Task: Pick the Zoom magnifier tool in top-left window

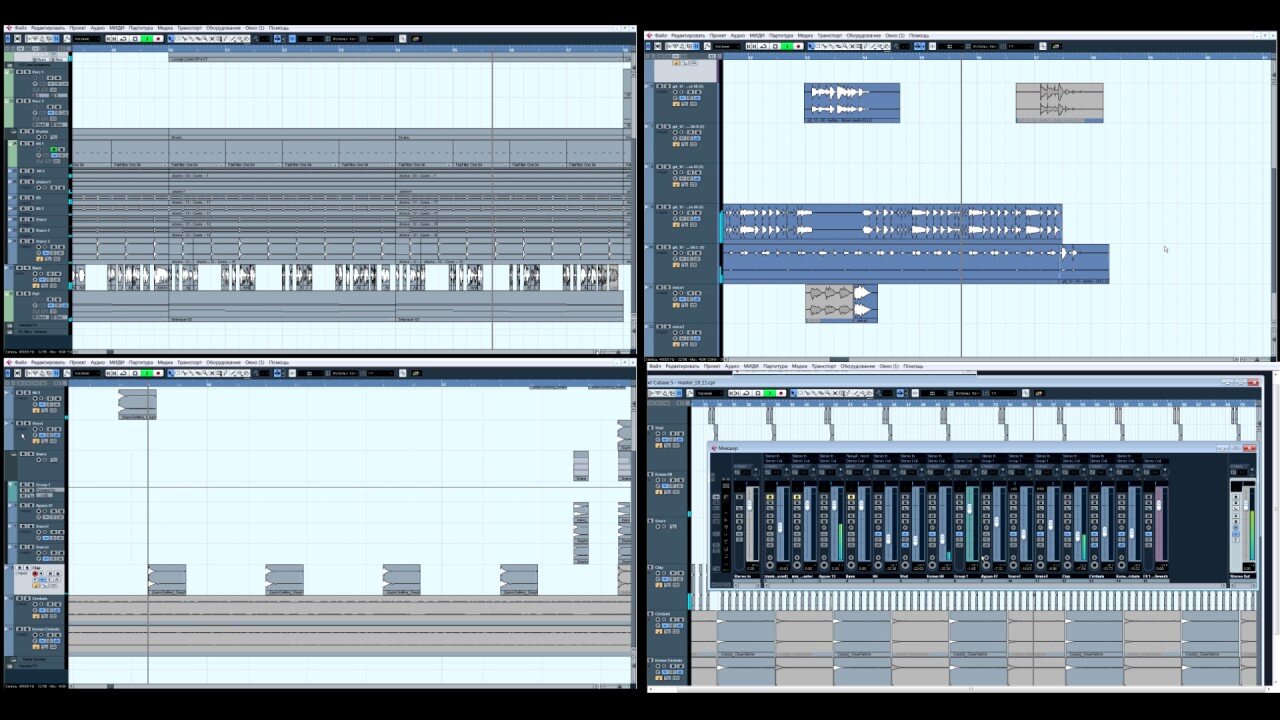Action: coord(205,39)
